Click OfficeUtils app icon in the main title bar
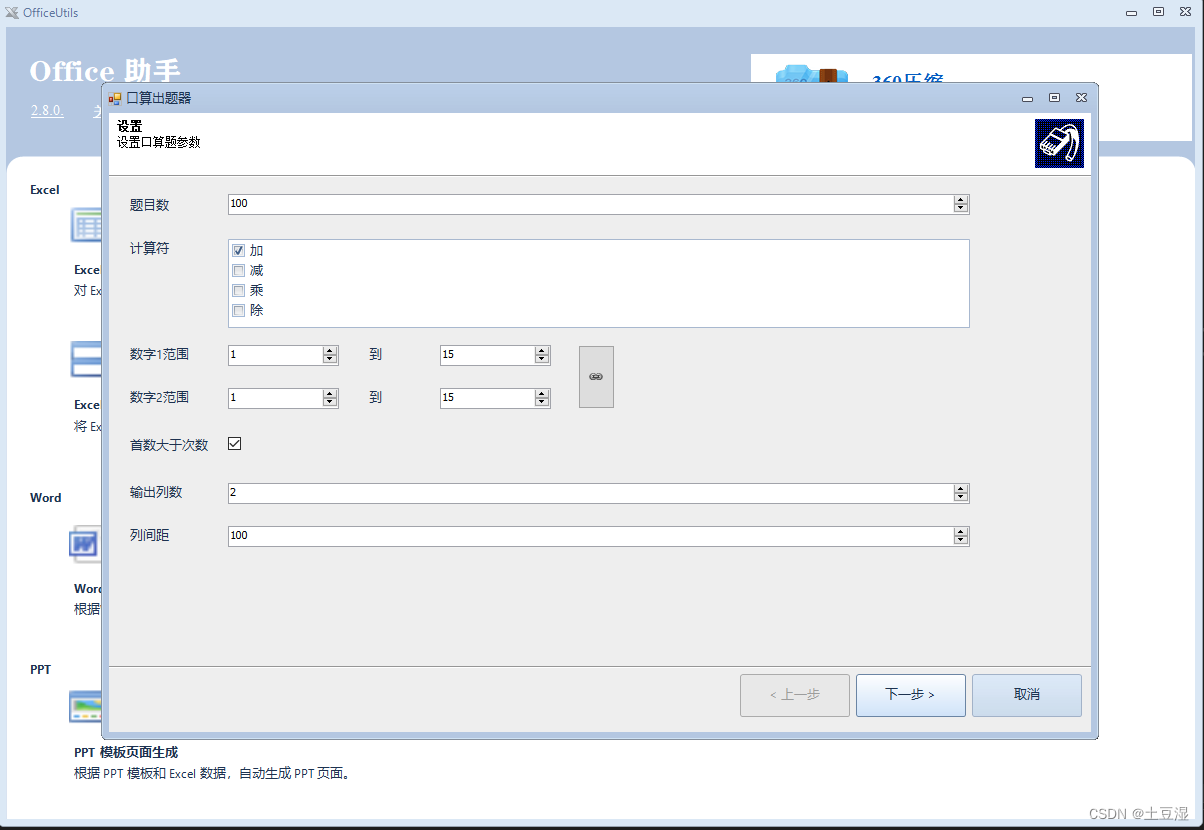 [12, 13]
